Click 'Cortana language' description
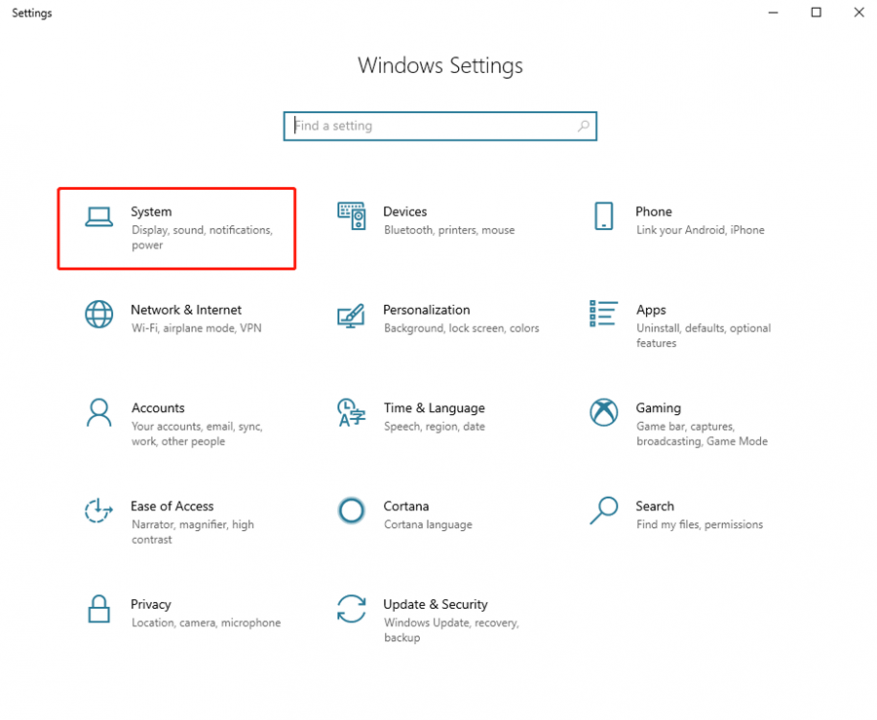Image resolution: width=877 pixels, height=720 pixels. 428,525
